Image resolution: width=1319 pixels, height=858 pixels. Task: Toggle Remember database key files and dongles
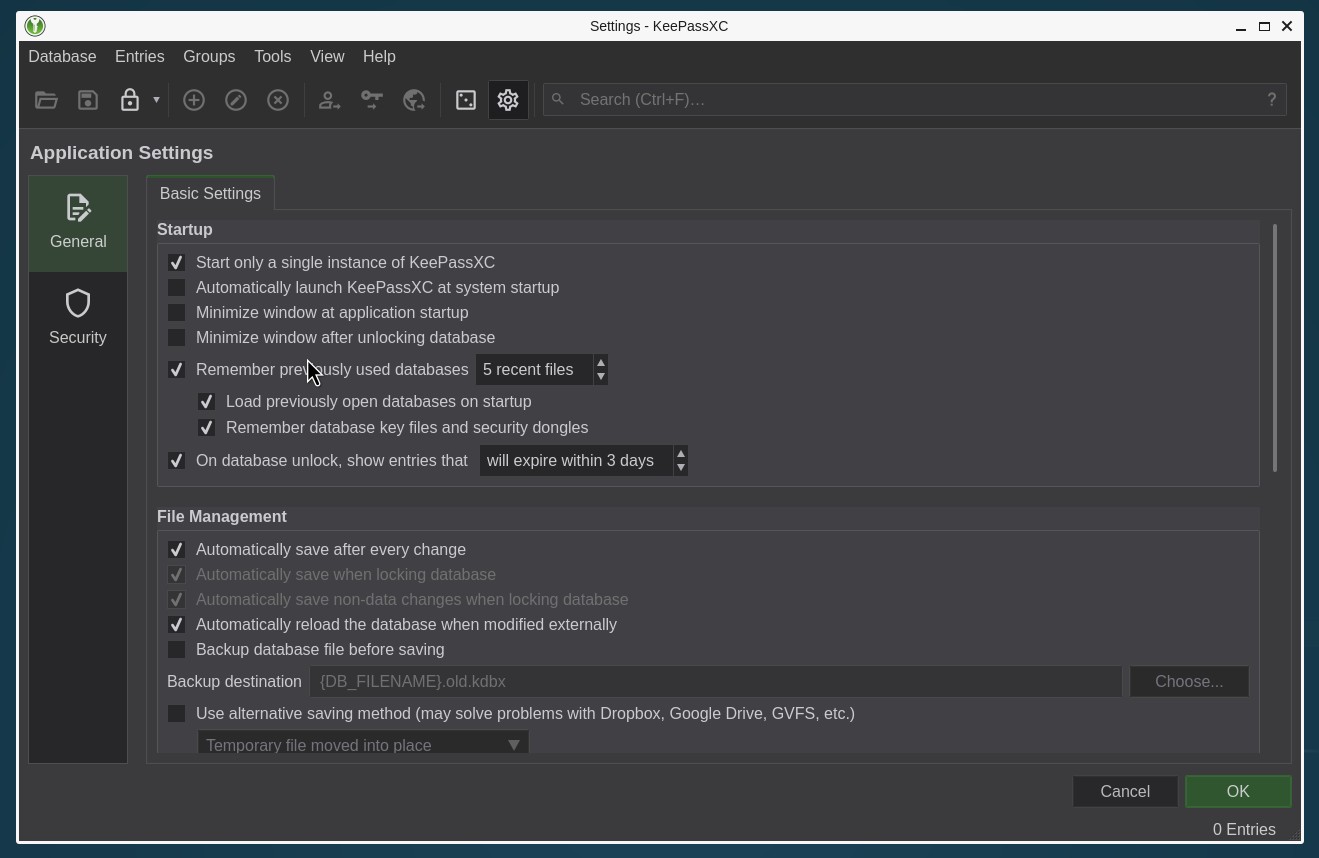click(x=206, y=427)
